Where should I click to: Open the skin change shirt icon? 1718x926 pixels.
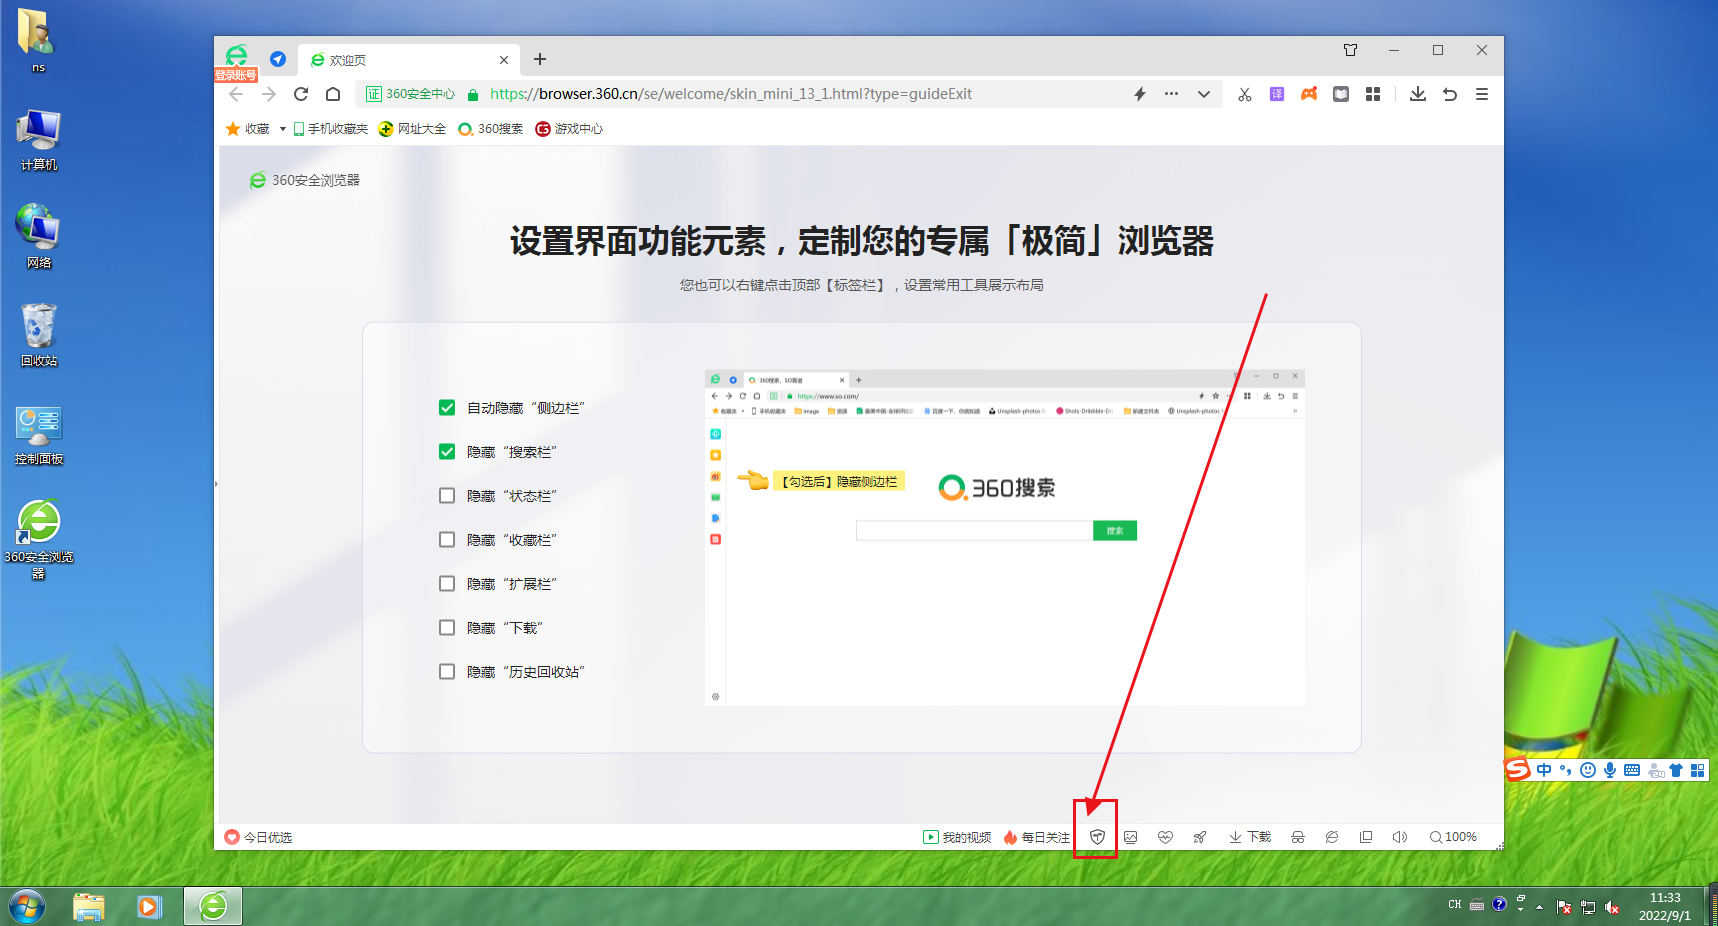[1351, 50]
